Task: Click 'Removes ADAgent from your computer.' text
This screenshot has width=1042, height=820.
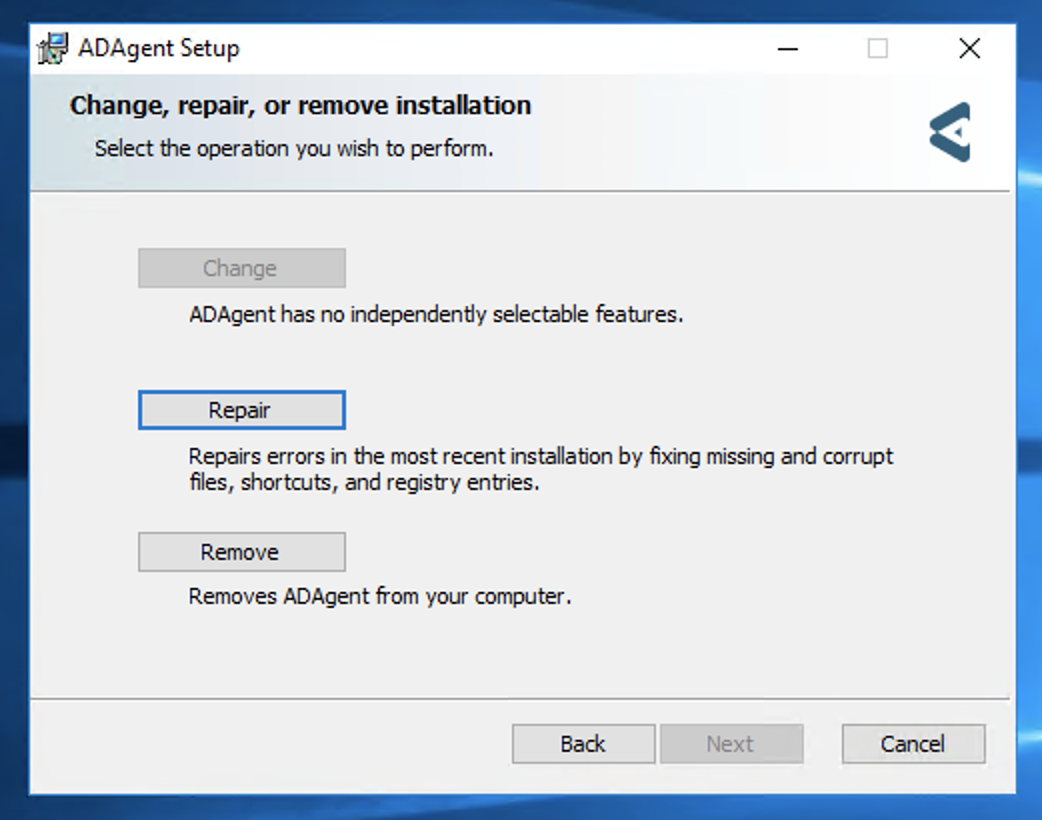Action: coord(380,597)
